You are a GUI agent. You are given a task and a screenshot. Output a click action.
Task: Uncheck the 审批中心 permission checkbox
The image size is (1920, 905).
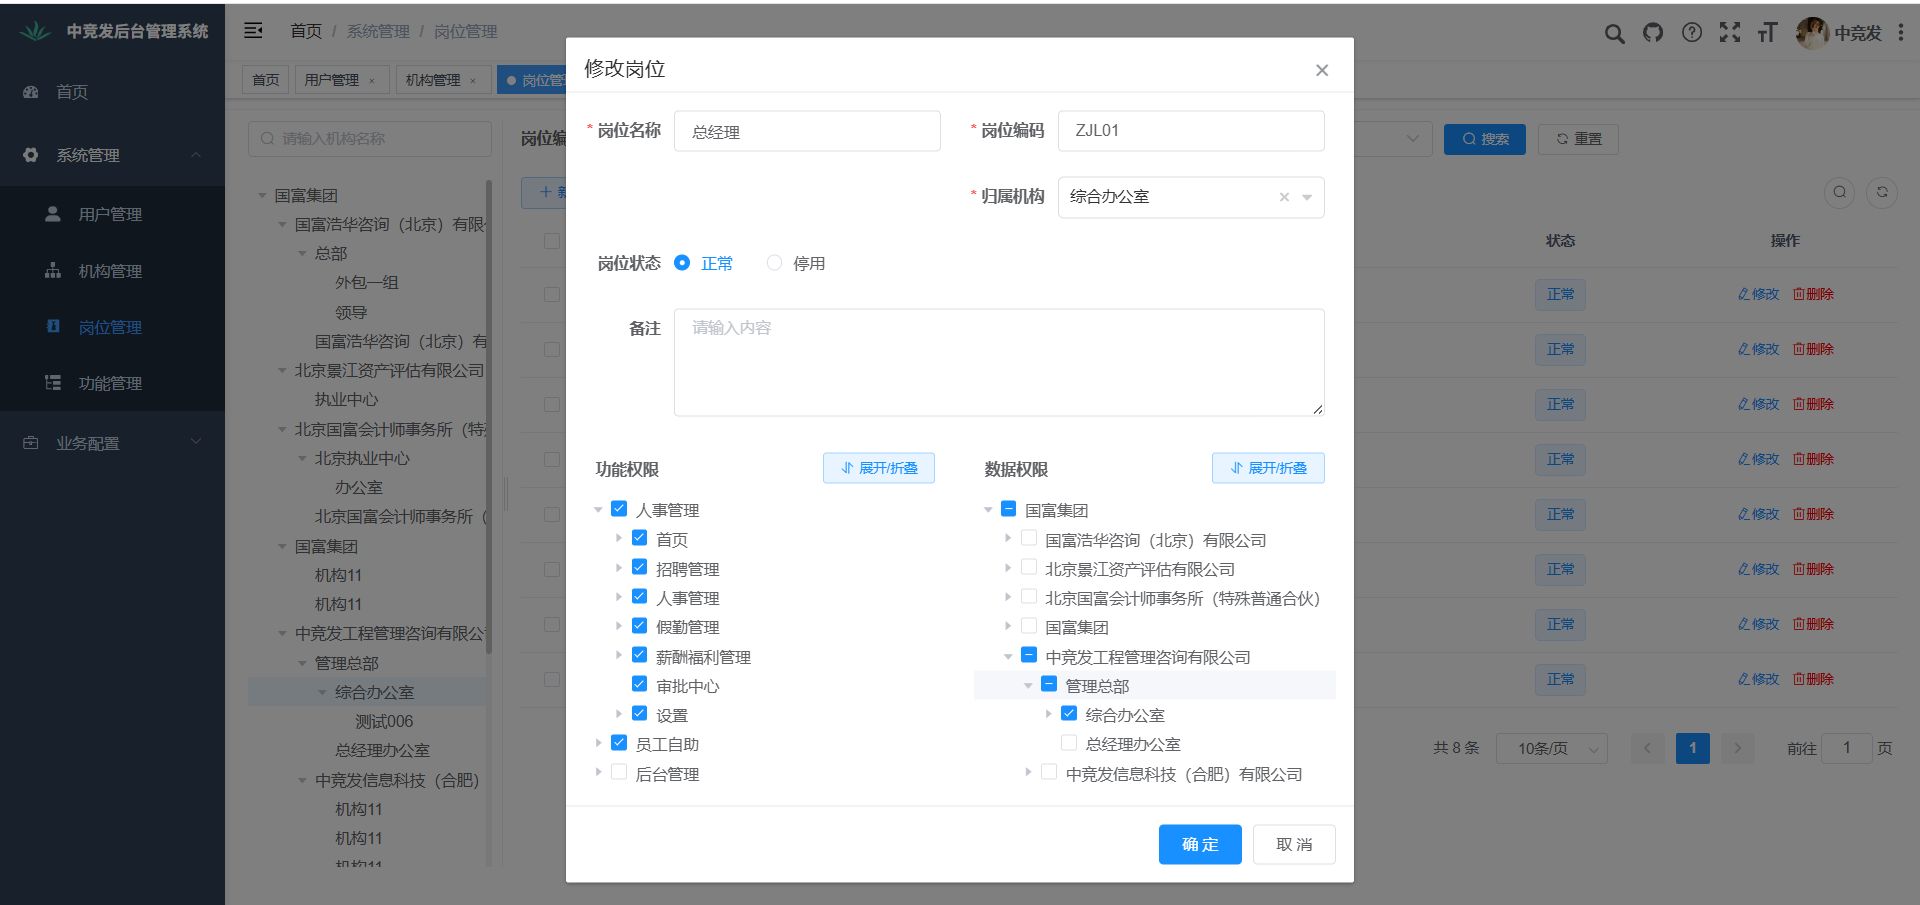coord(640,685)
